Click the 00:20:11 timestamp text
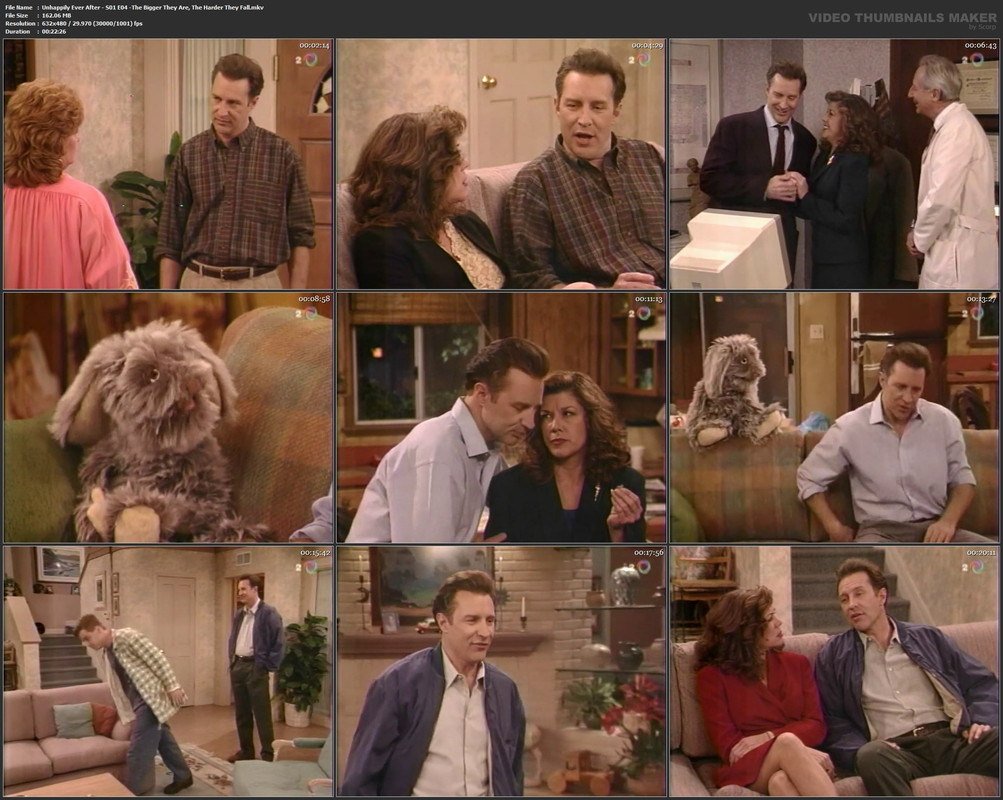 (x=981, y=553)
